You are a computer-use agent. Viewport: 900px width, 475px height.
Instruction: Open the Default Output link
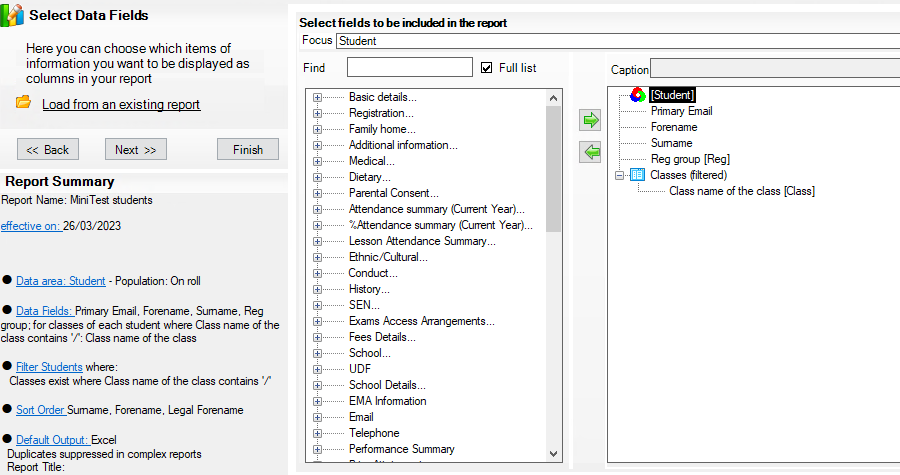point(52,440)
